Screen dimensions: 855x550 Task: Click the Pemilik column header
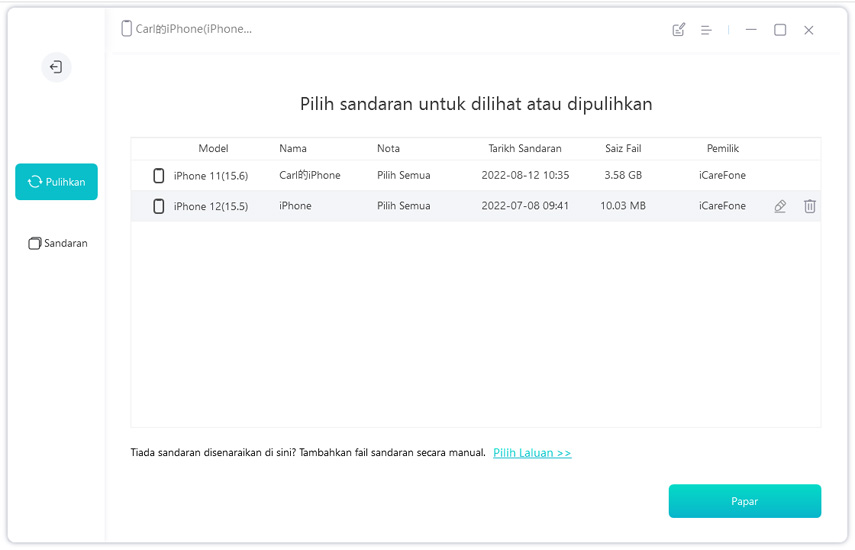(722, 149)
